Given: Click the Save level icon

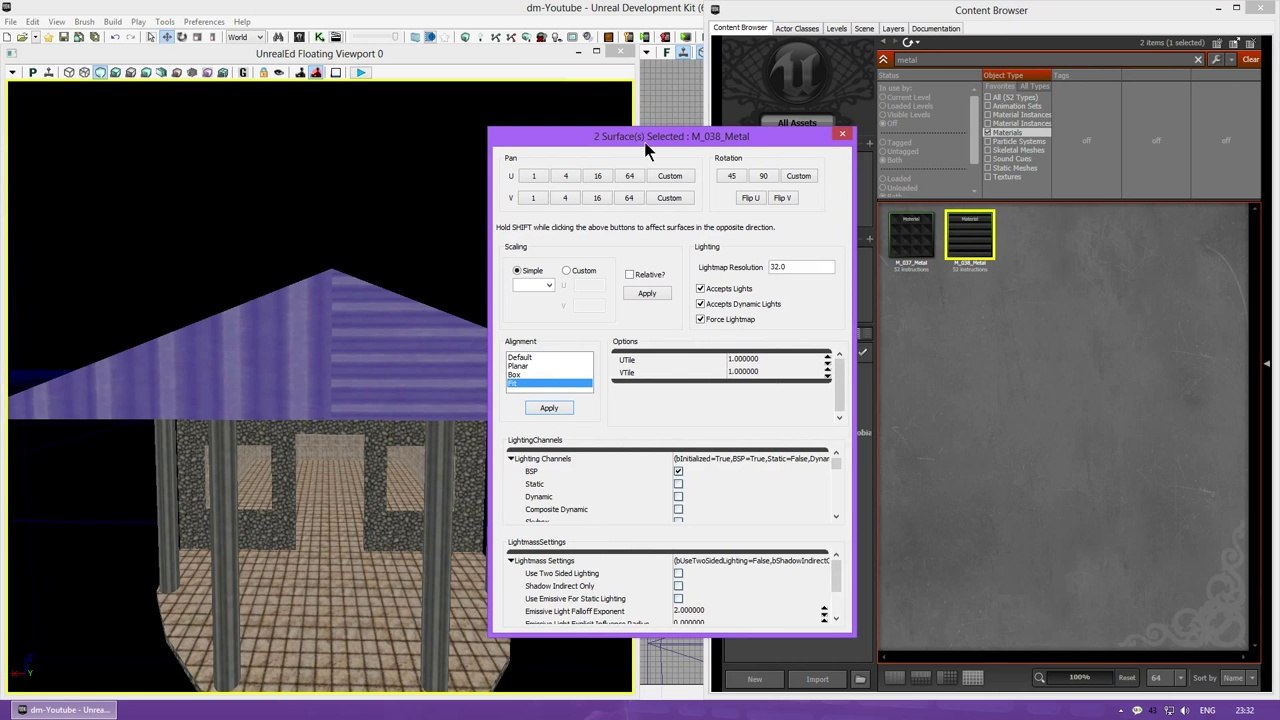Looking at the screenshot, I should tap(63, 37).
